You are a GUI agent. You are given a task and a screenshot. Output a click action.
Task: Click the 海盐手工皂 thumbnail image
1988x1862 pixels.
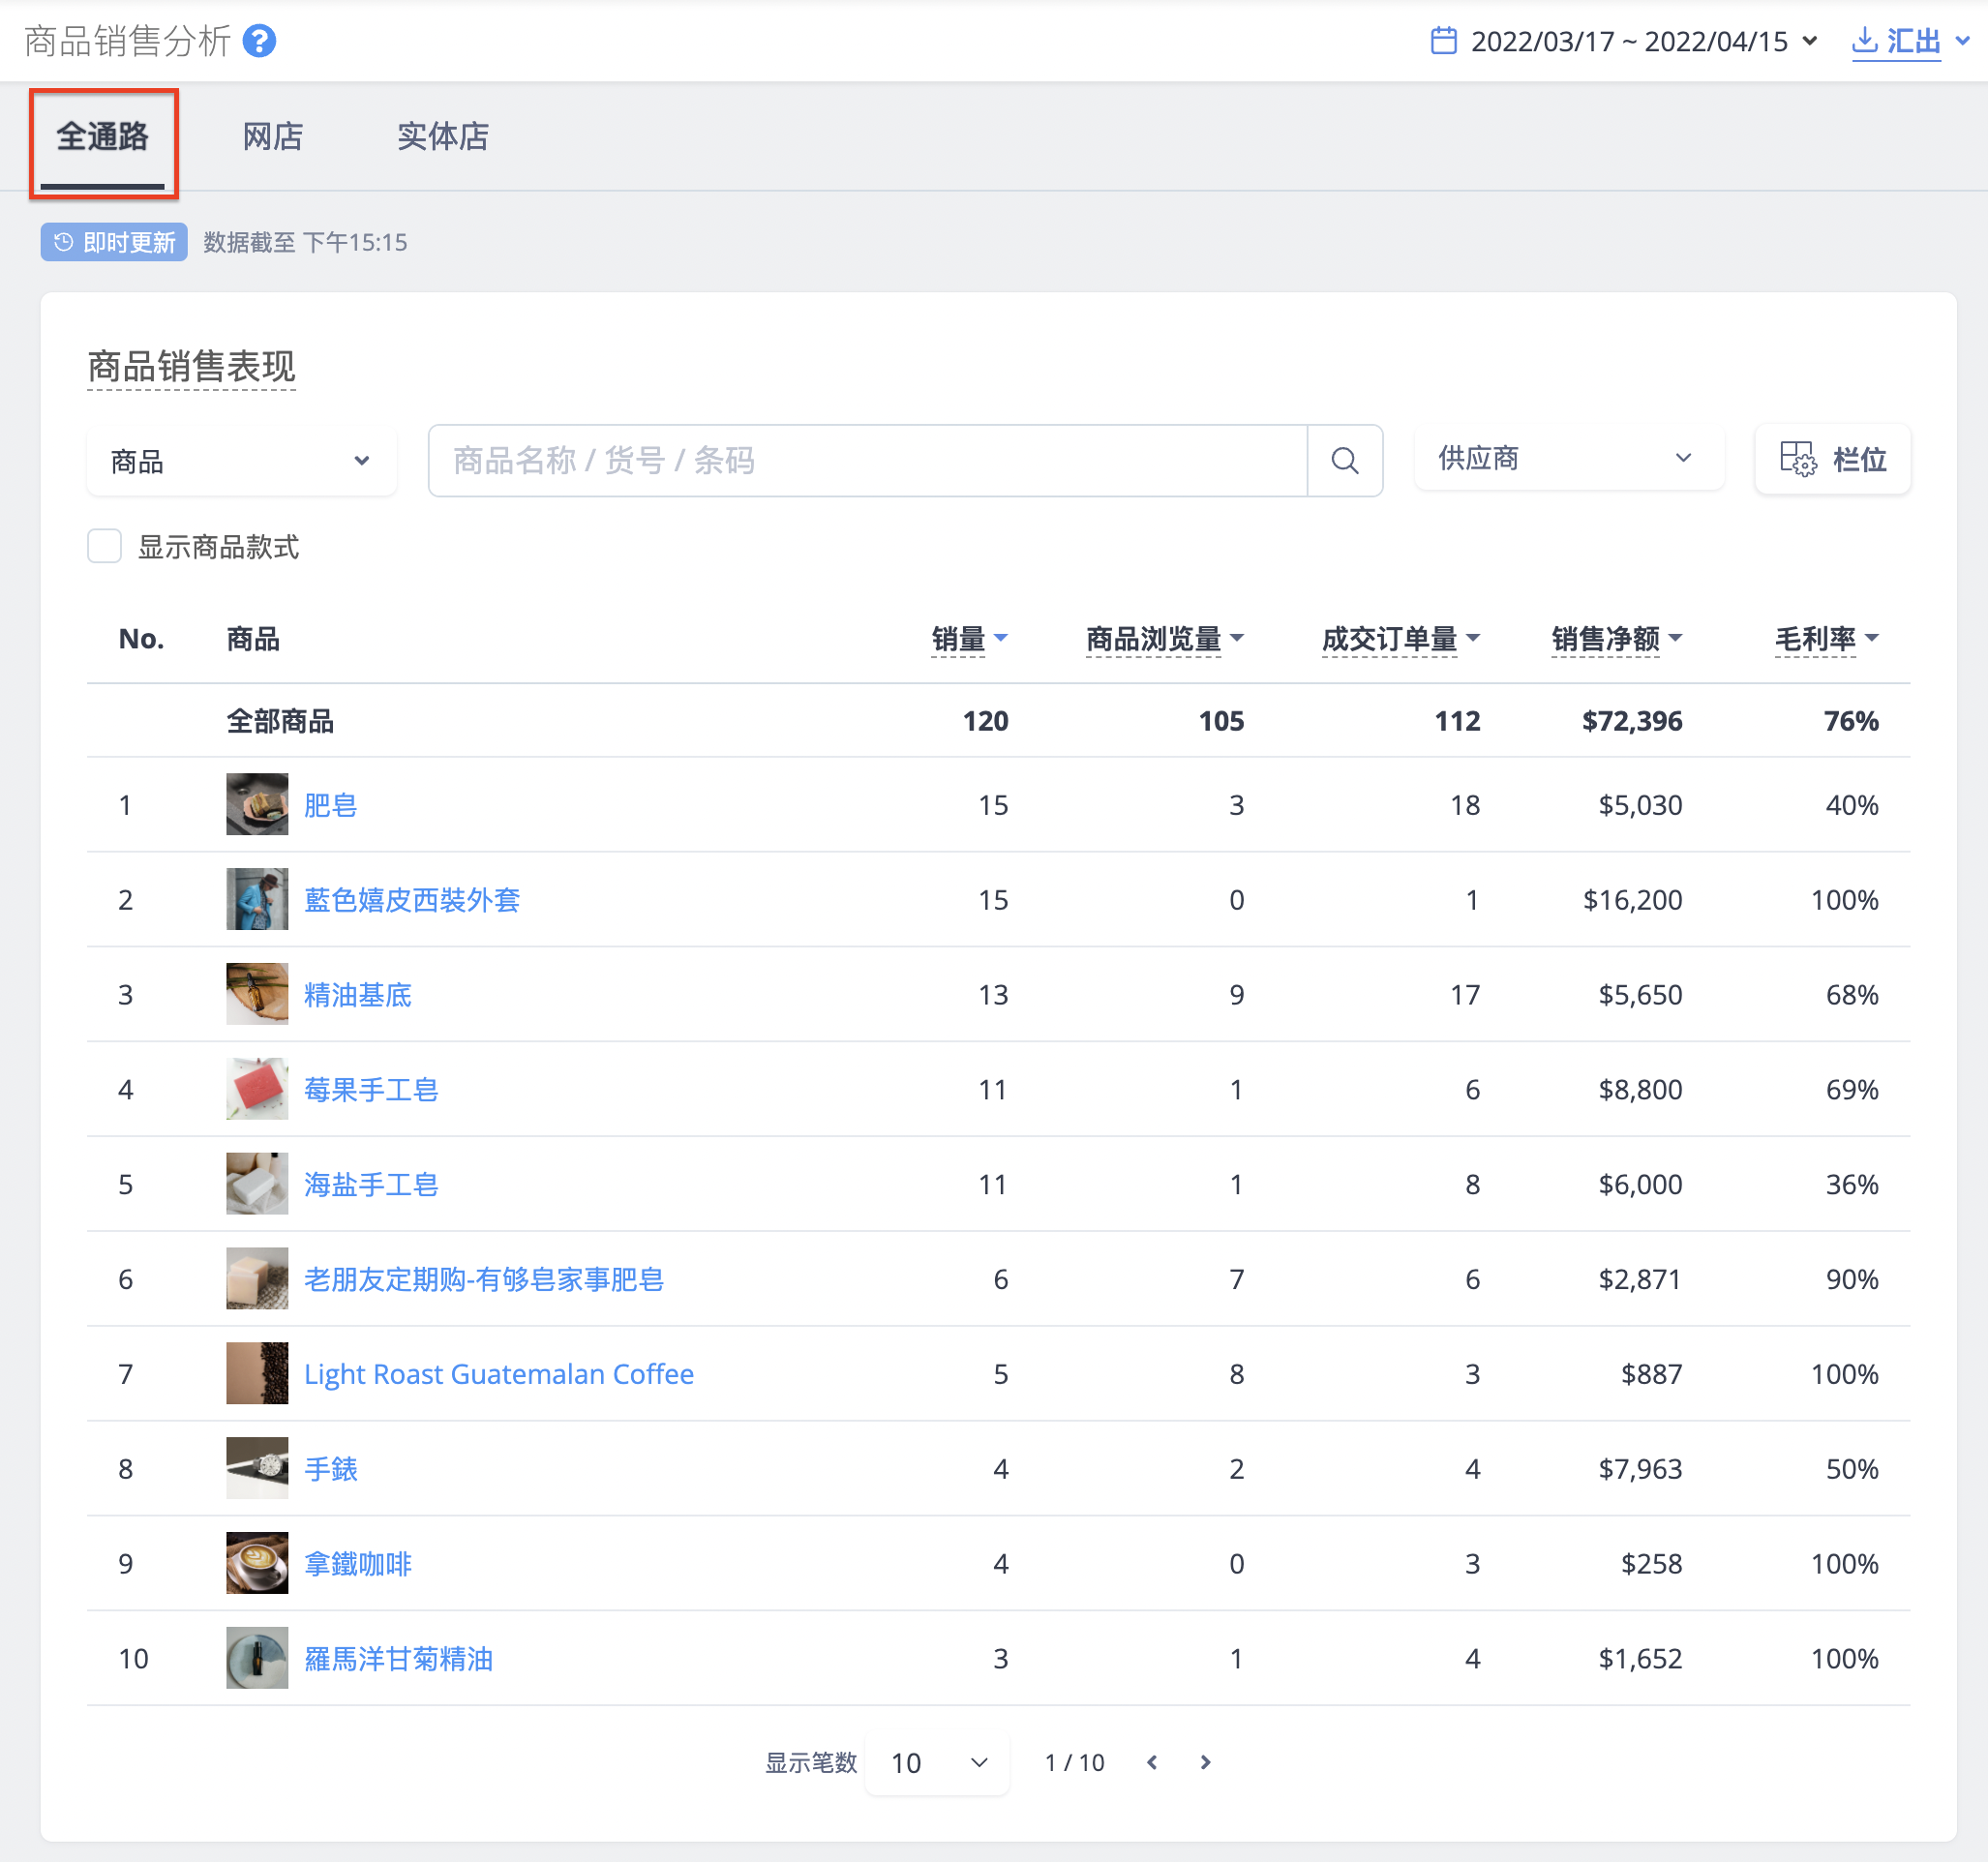click(x=257, y=1183)
